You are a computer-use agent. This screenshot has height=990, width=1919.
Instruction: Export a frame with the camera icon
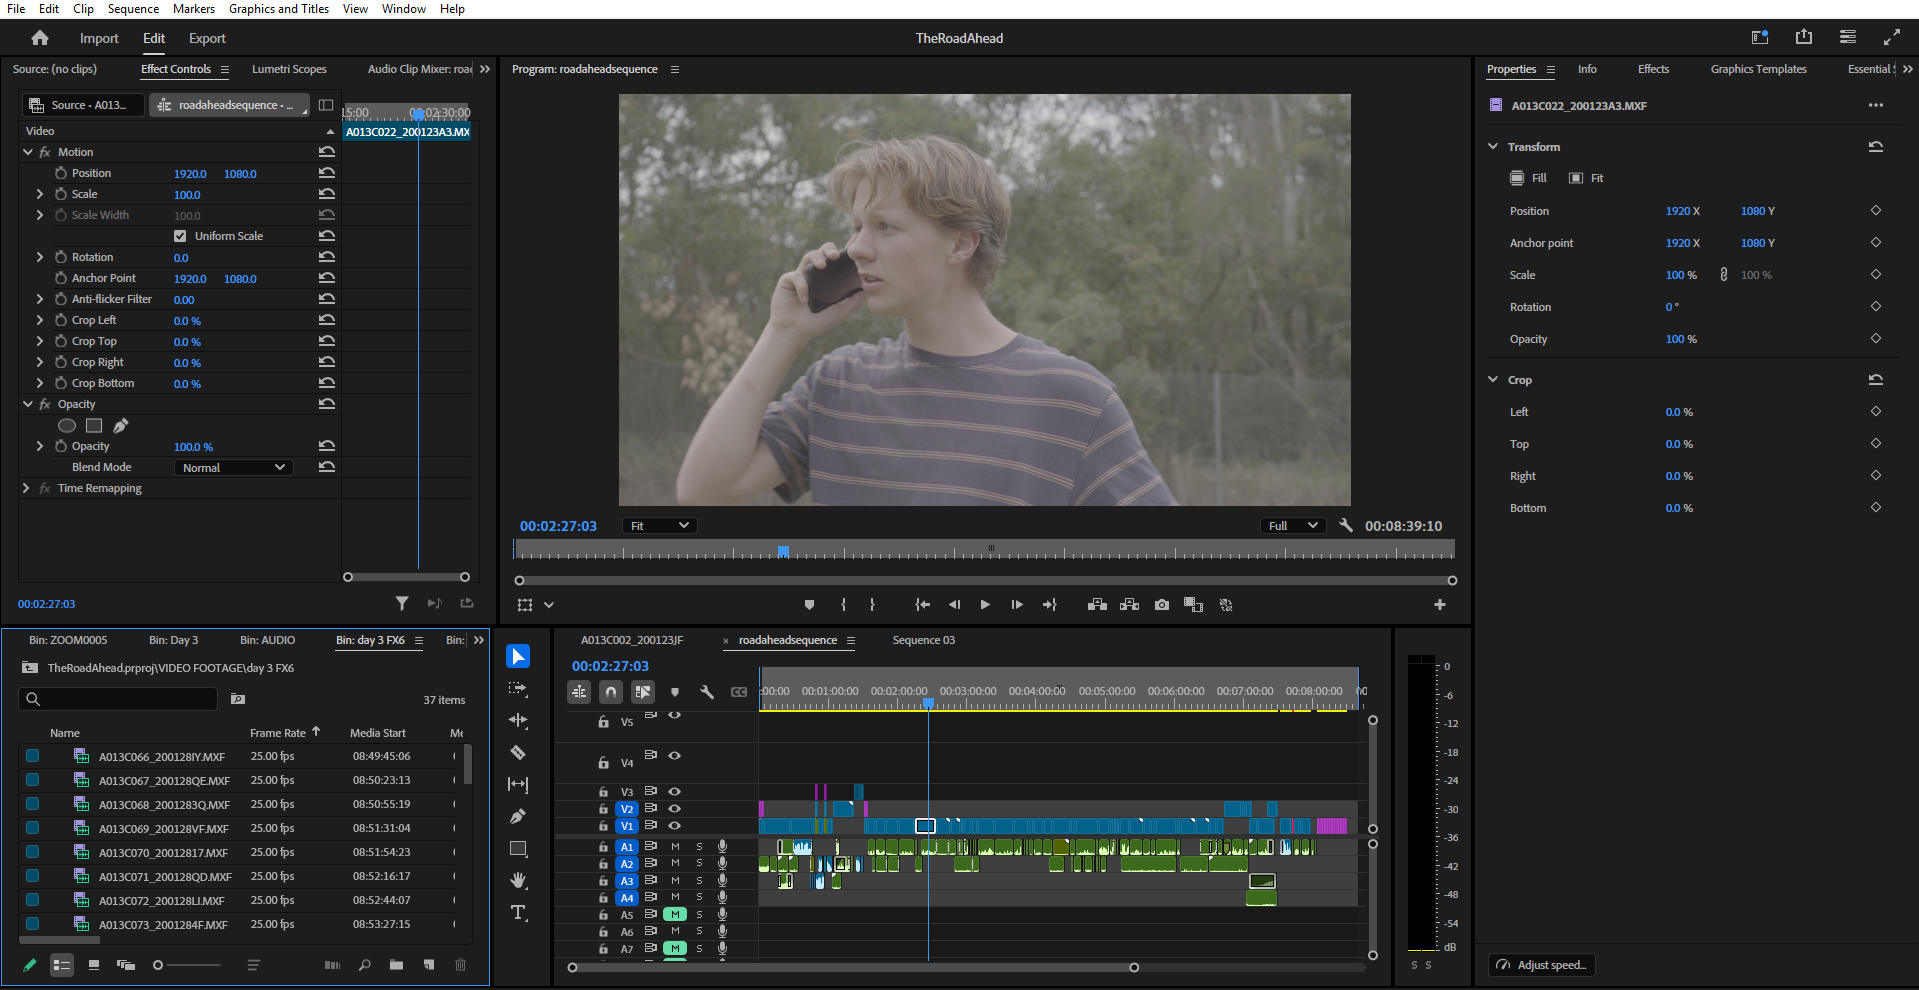coord(1161,604)
